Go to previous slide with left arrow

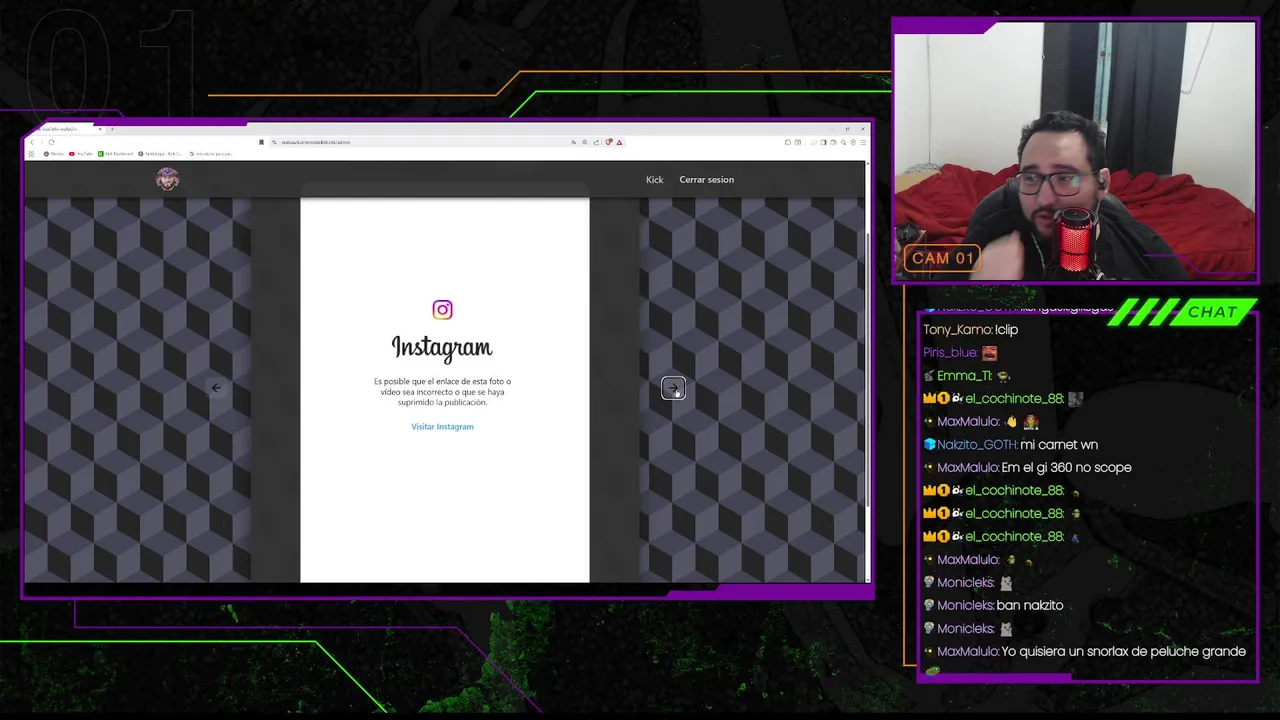[216, 388]
